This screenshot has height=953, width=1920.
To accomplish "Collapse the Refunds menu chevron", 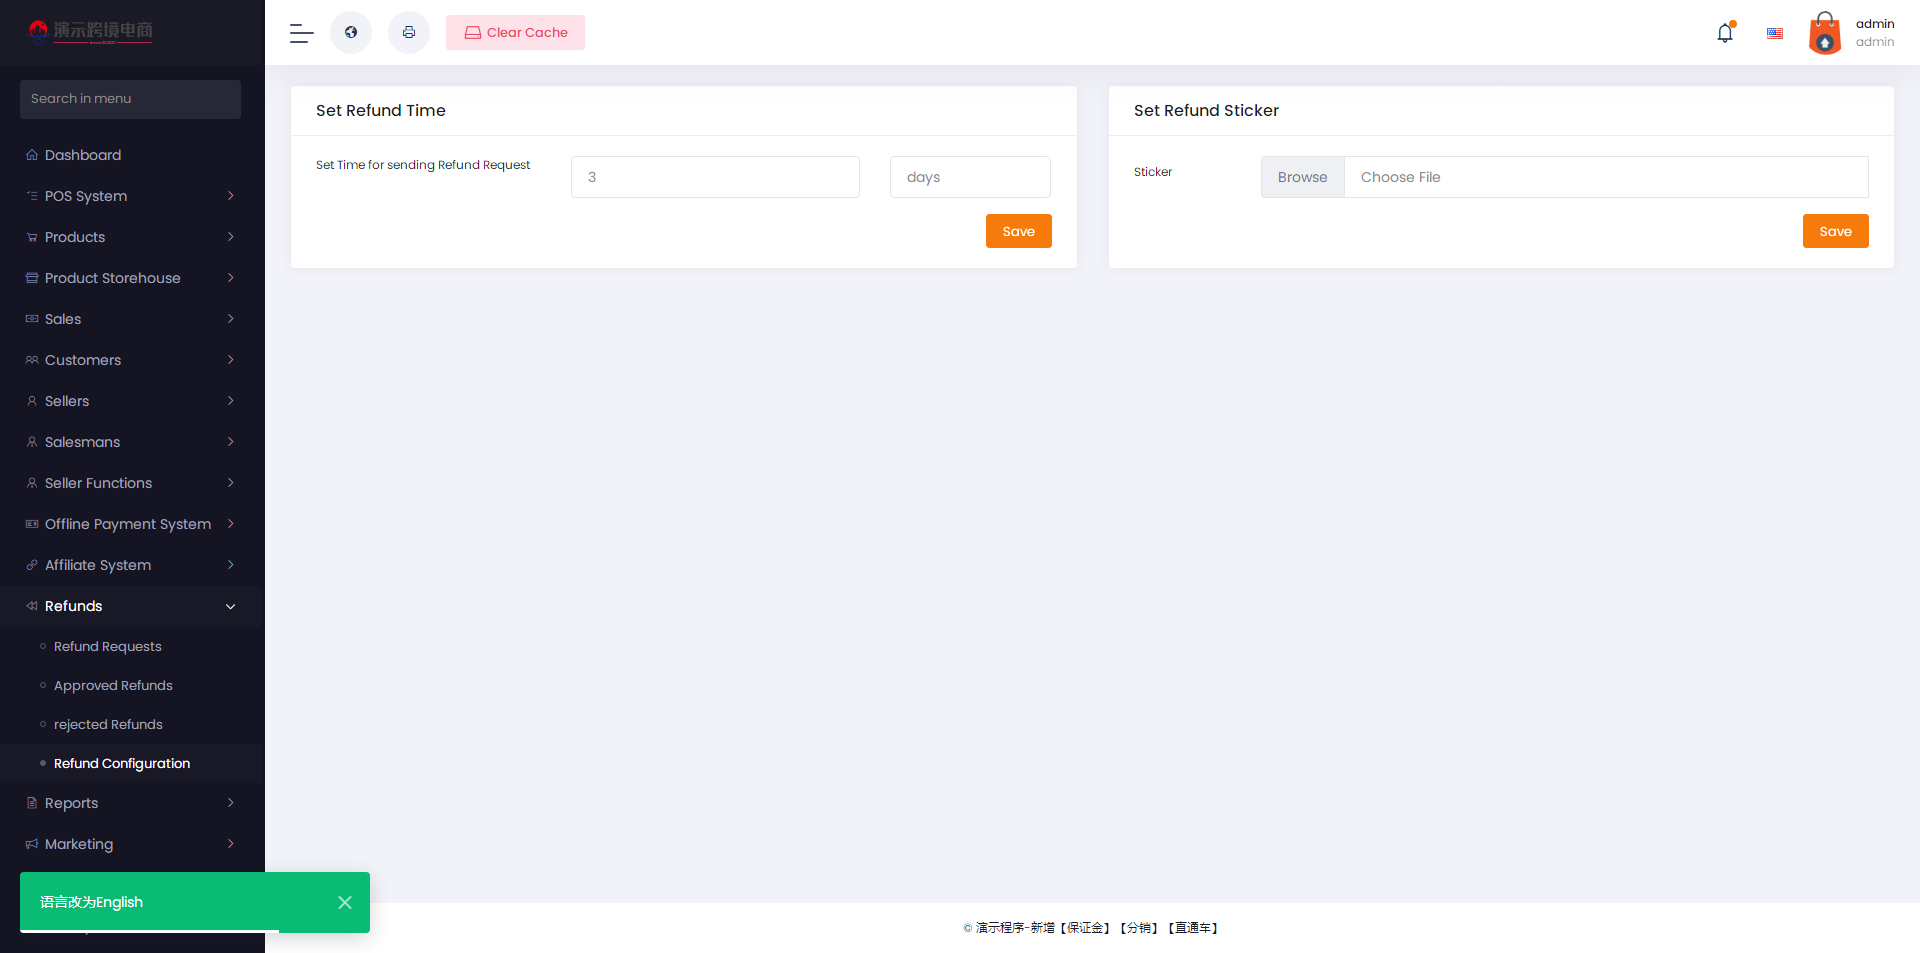I will click(x=231, y=606).
